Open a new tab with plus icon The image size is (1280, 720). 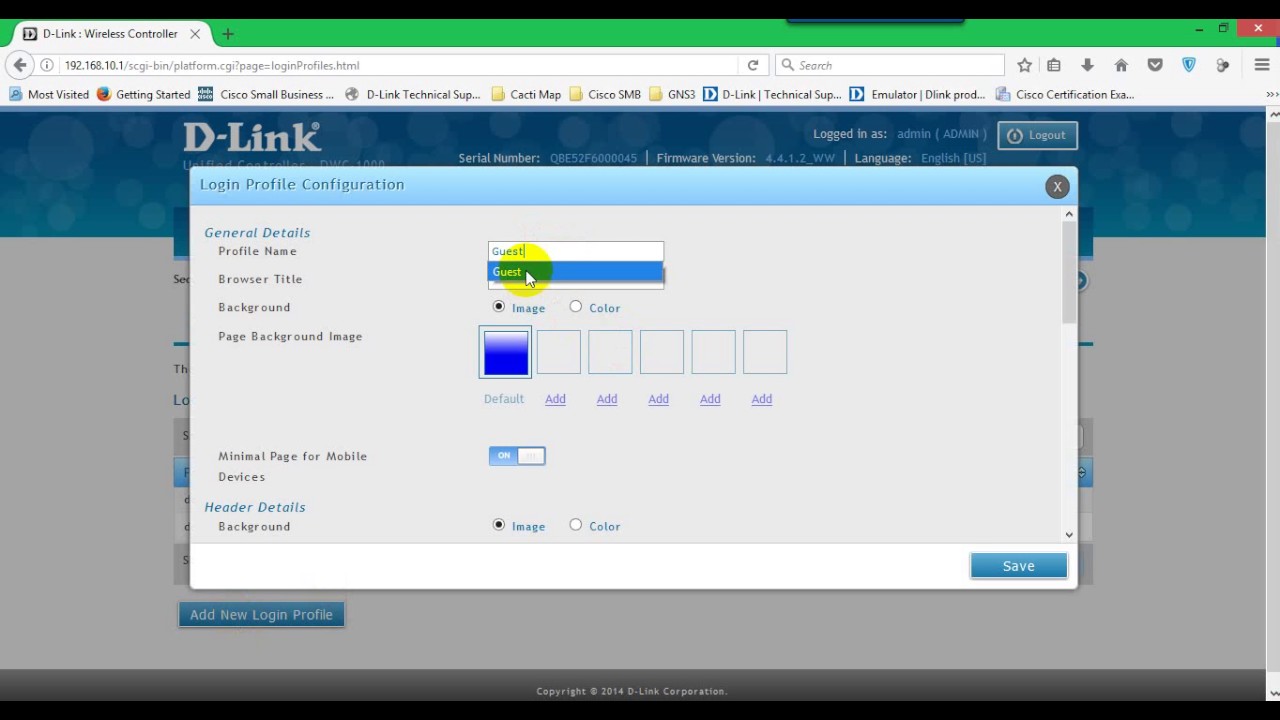[228, 34]
